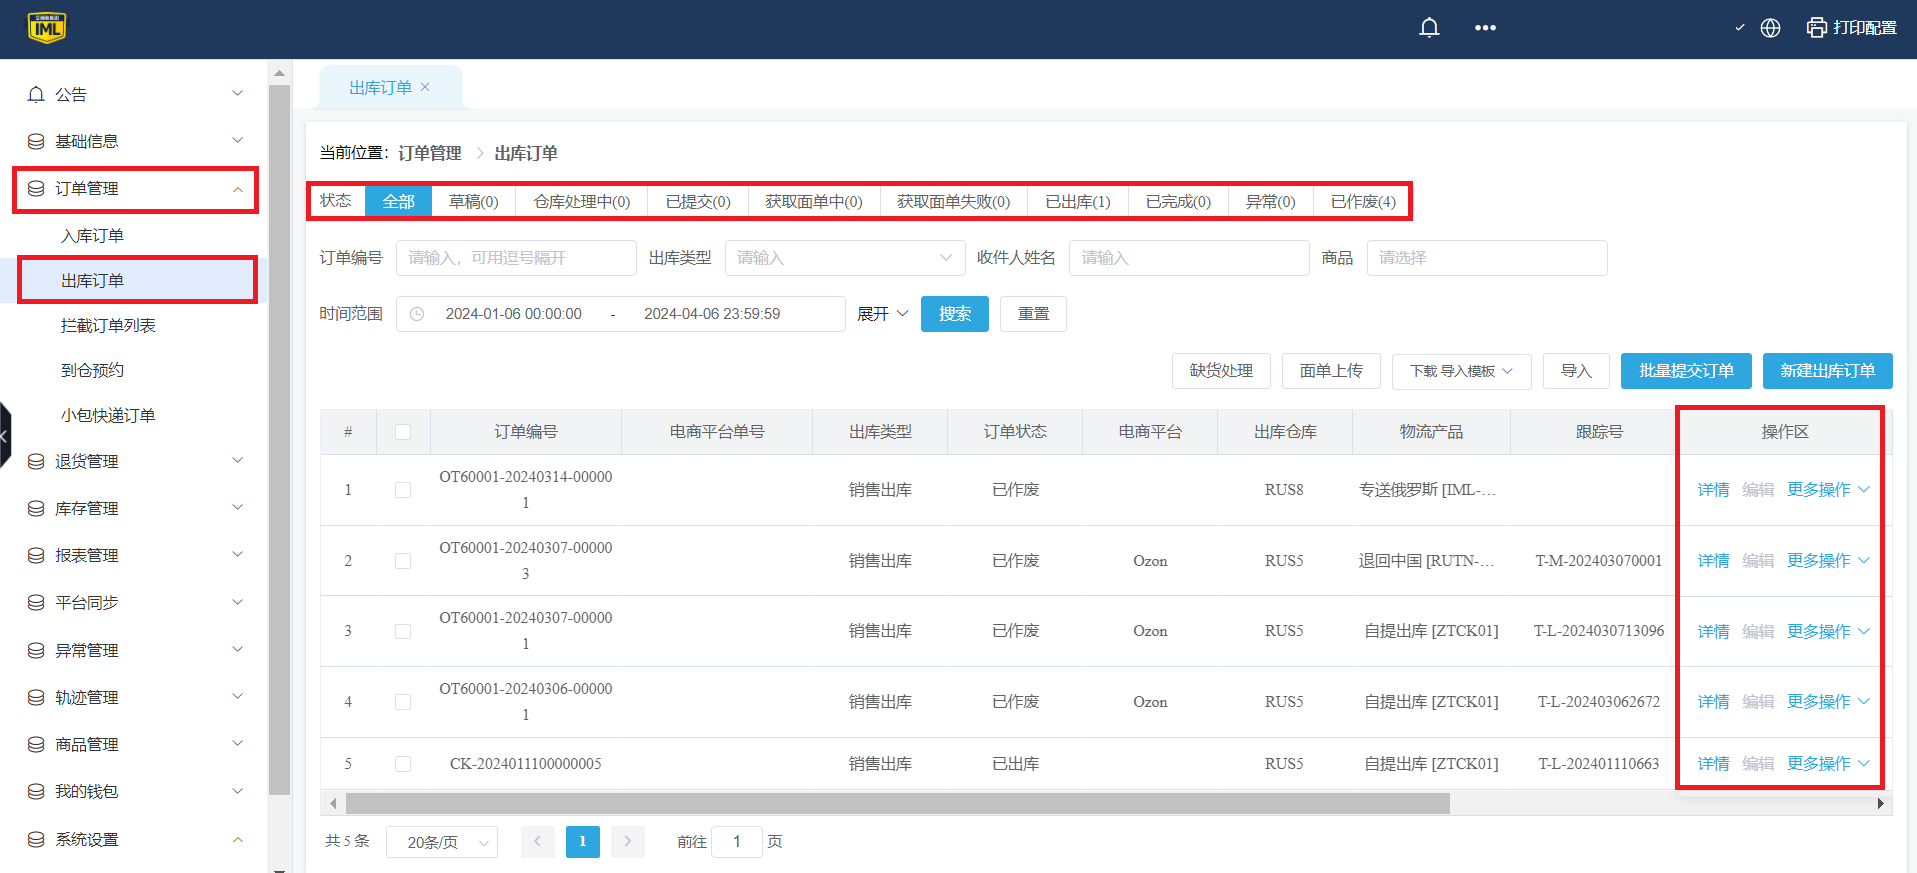
Task: Click the horizontal scrollbar right arrow
Action: pos(1881,803)
